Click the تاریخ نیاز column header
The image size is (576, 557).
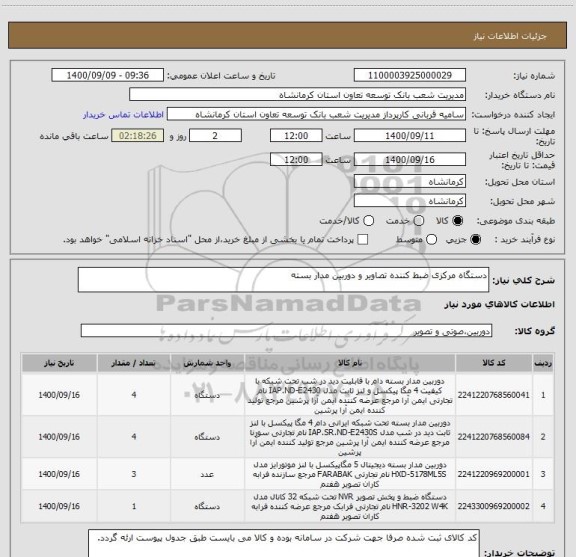pyautogui.click(x=59, y=363)
